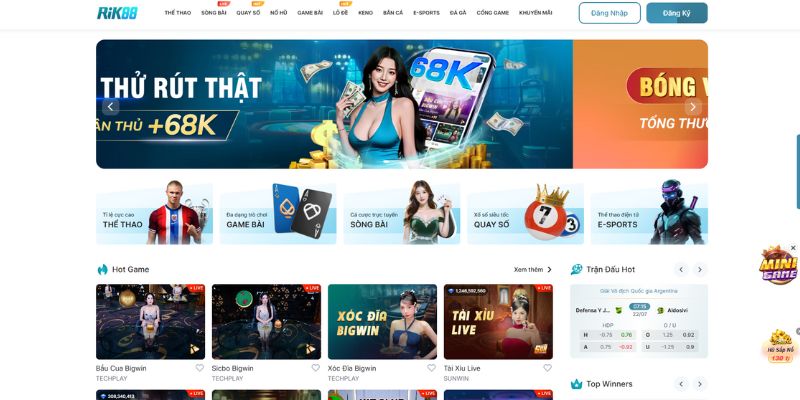The width and height of the screenshot is (800, 400).
Task: Click the RIK88 logo
Action: pos(117,13)
